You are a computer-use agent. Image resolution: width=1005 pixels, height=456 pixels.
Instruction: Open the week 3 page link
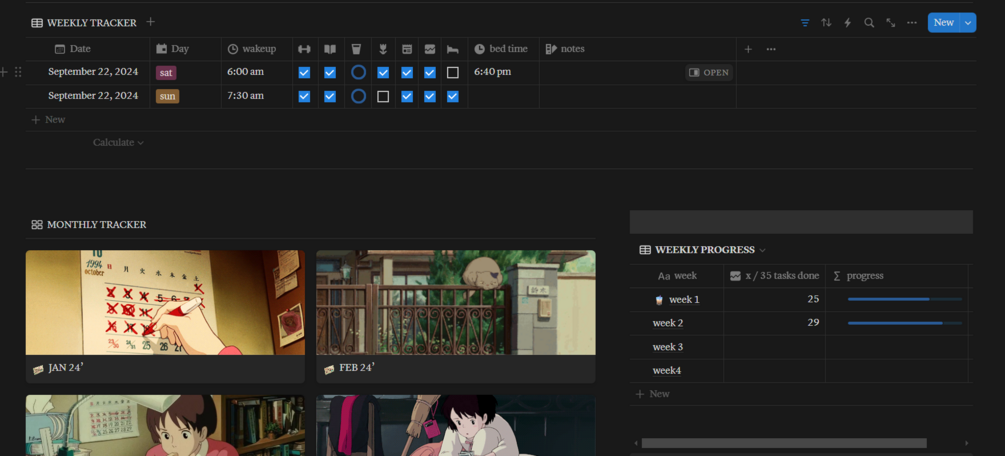(x=668, y=347)
